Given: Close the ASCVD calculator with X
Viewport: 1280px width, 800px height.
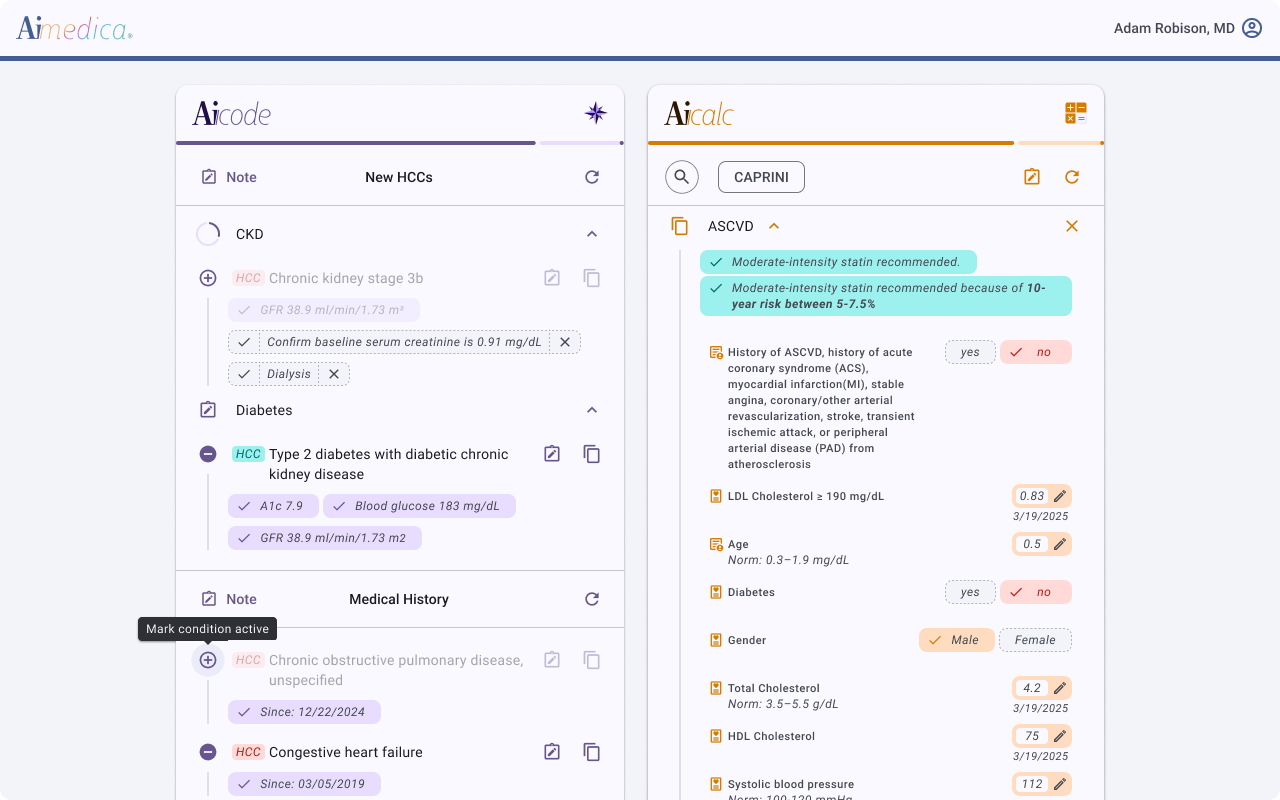Looking at the screenshot, I should point(1071,226).
